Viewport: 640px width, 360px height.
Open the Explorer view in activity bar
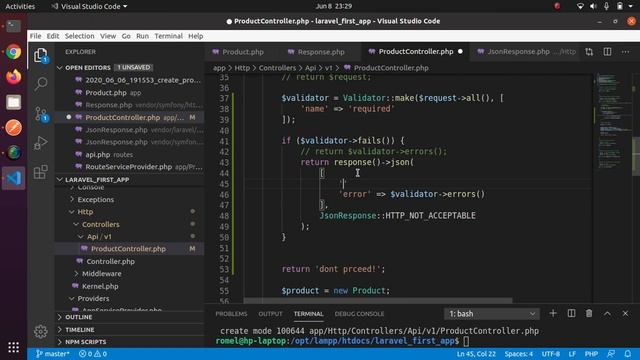tap(40, 55)
